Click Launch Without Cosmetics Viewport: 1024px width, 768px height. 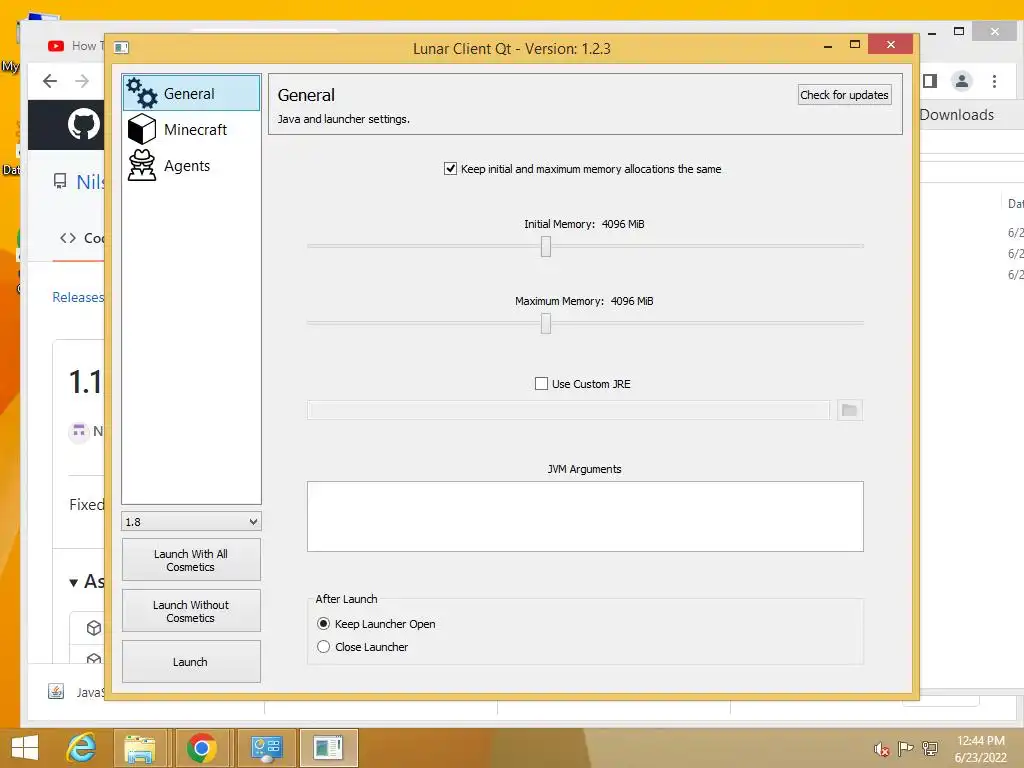coord(191,611)
